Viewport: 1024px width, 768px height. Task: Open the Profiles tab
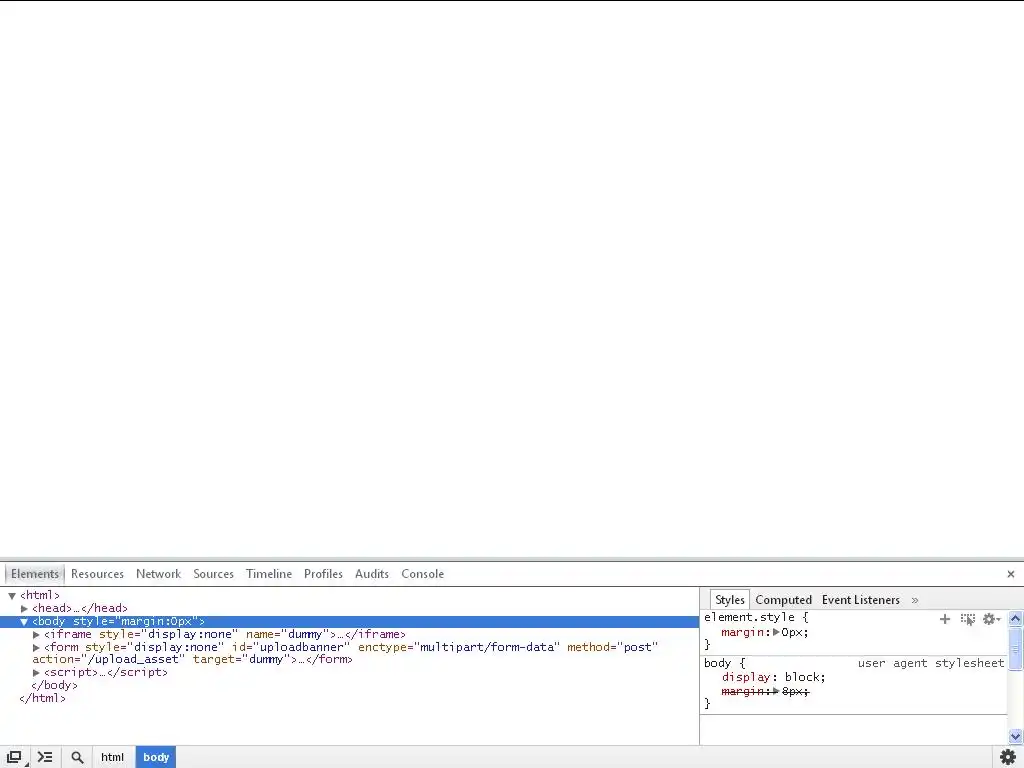323,574
